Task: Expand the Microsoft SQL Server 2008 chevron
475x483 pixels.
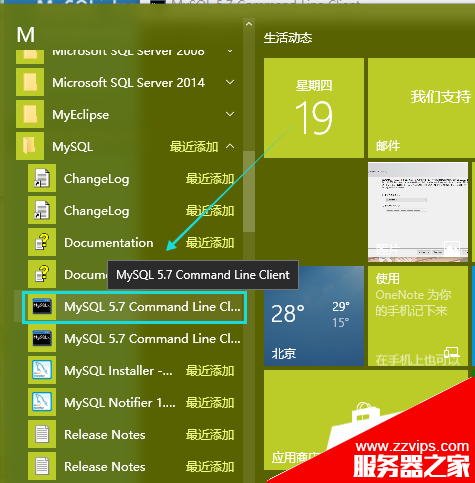Action: (x=230, y=51)
